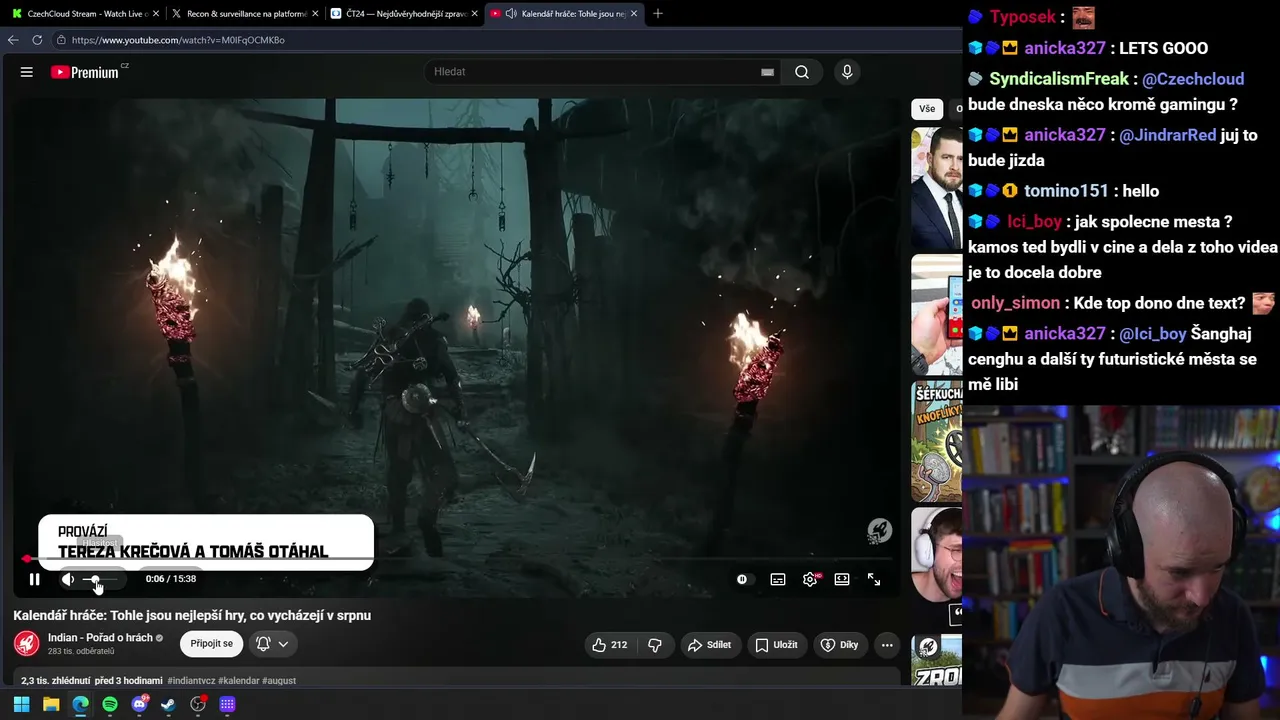Save the video with Uložit
Viewport: 1280px width, 720px height.
[x=777, y=645]
